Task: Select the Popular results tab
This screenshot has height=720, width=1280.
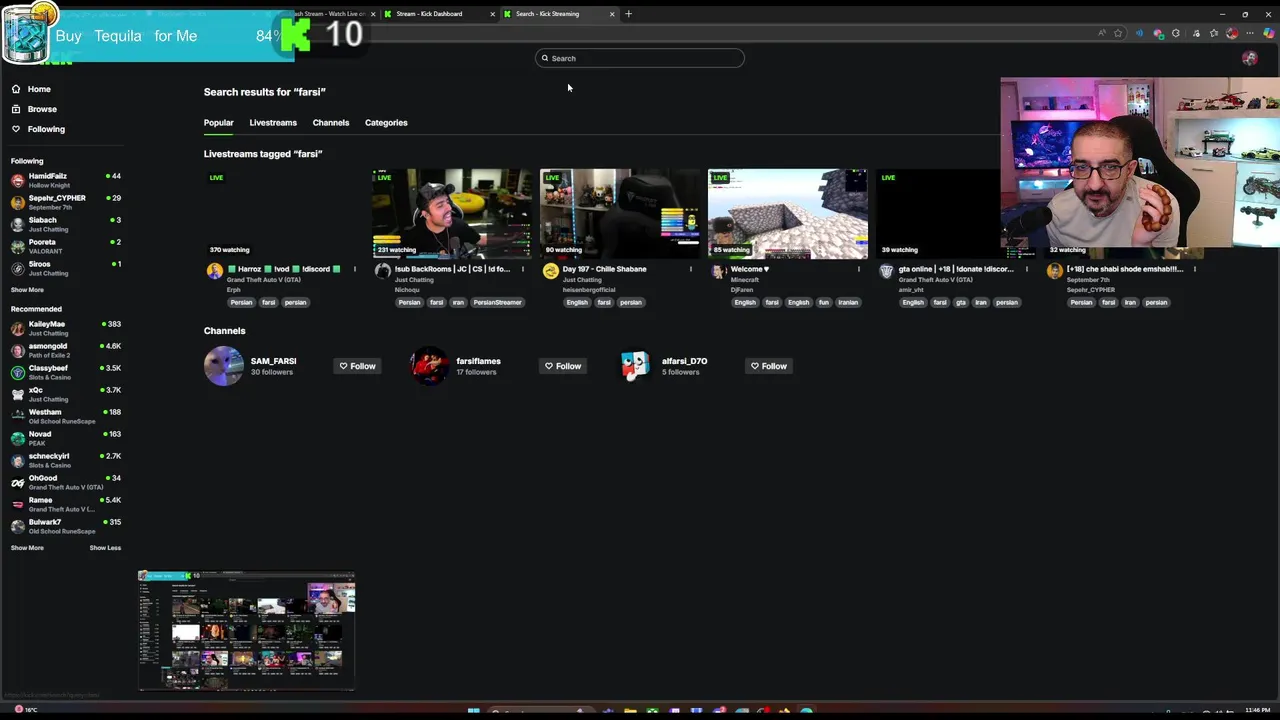Action: point(218,123)
